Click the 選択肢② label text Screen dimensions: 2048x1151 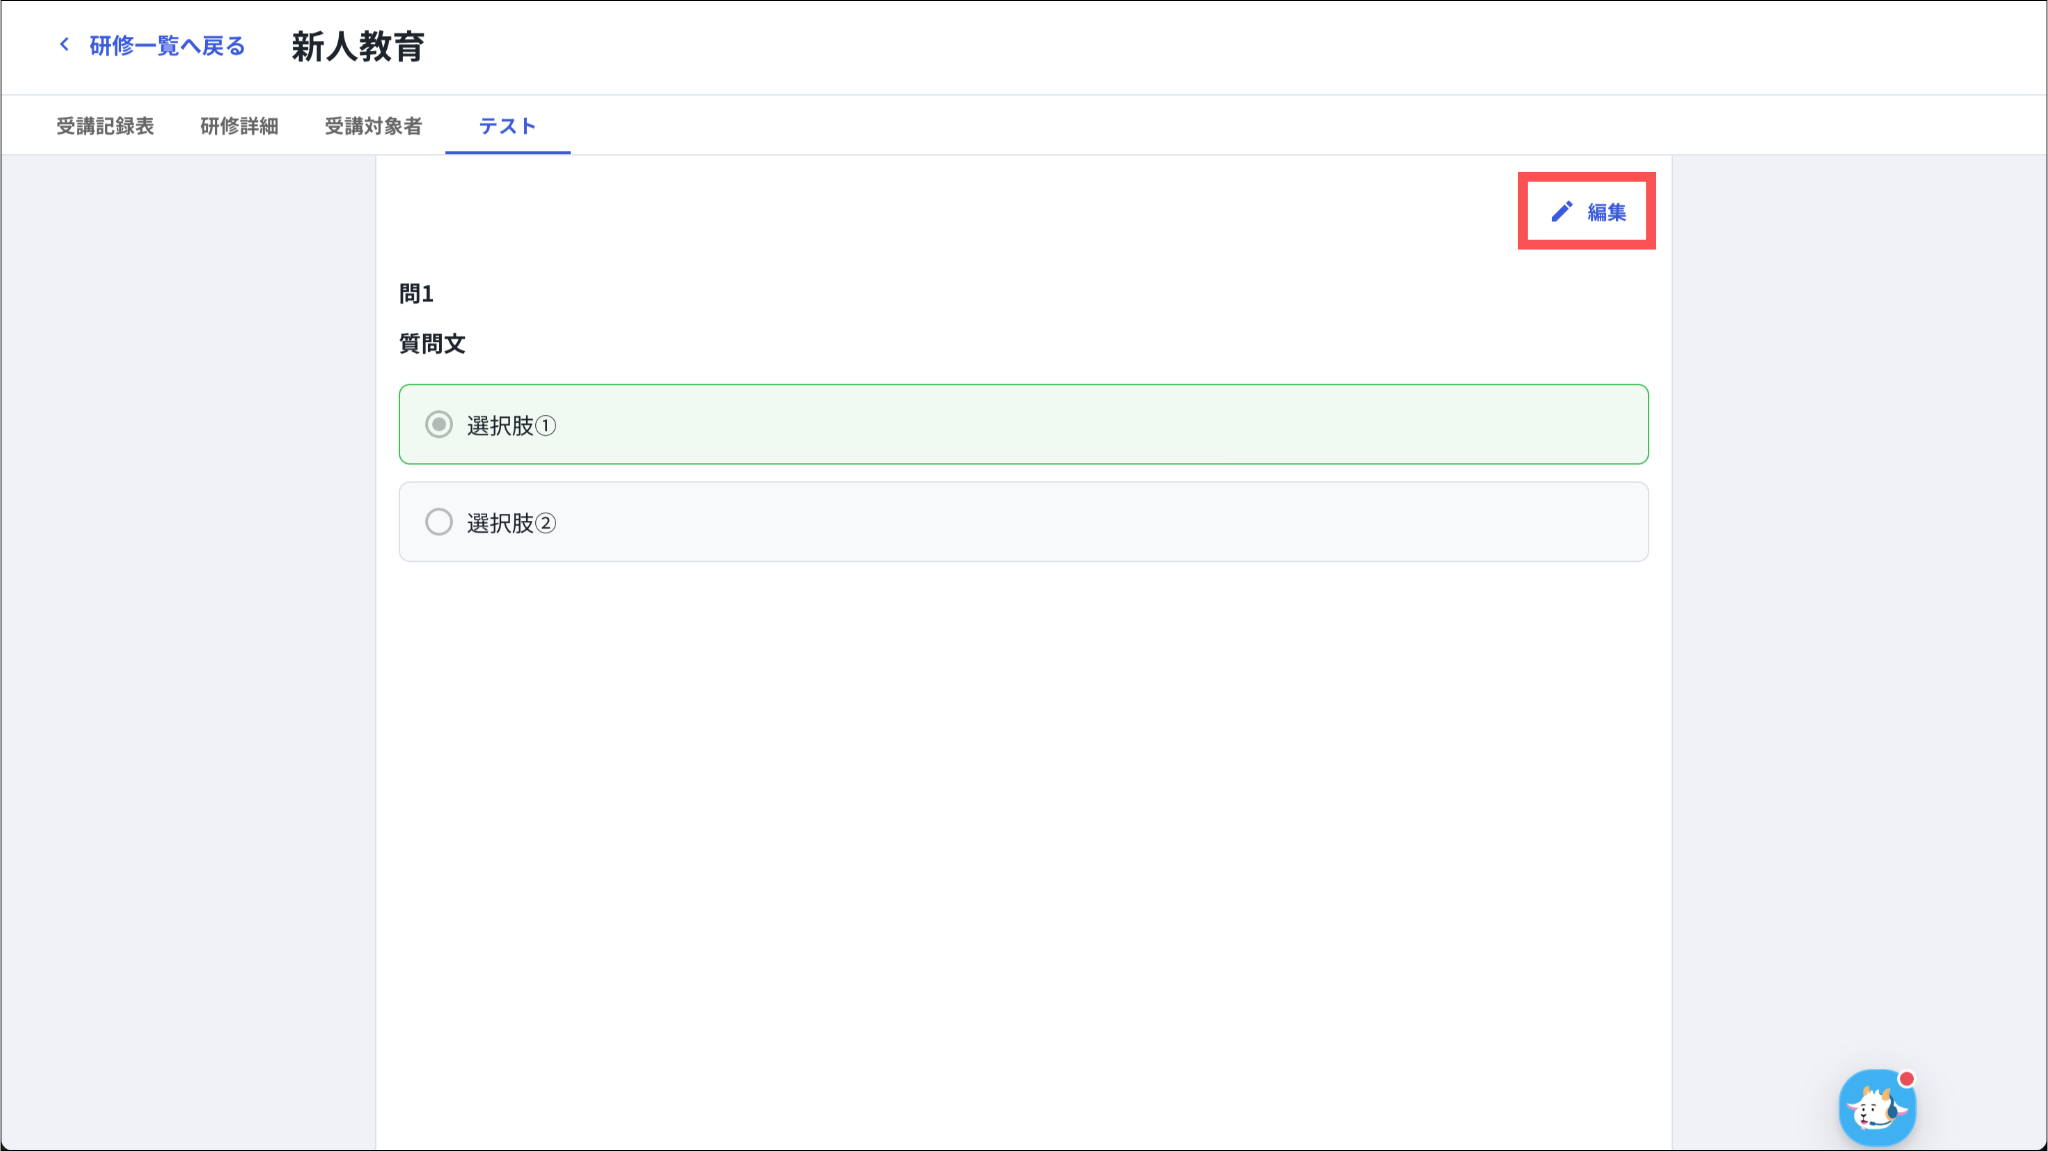click(x=511, y=523)
